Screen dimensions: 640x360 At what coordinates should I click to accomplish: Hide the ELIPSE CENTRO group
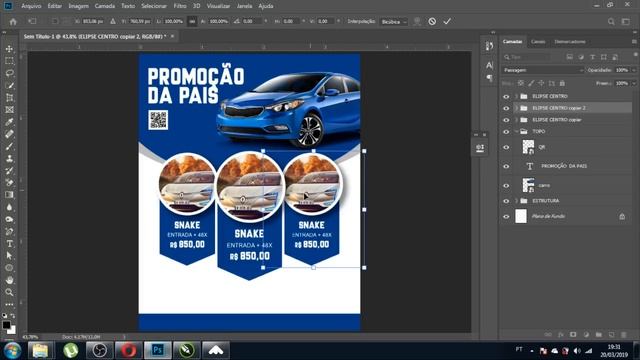coord(506,97)
